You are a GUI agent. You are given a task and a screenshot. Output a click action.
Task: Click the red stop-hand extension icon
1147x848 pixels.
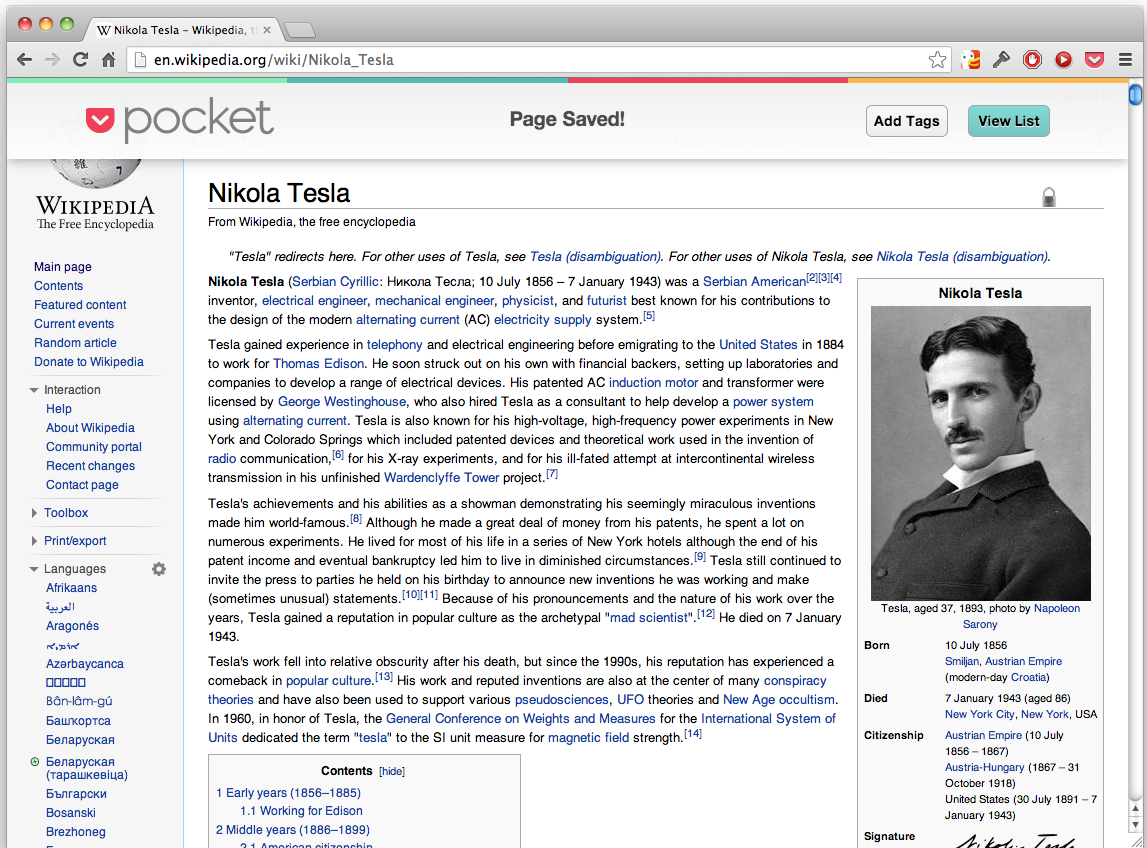[1032, 60]
